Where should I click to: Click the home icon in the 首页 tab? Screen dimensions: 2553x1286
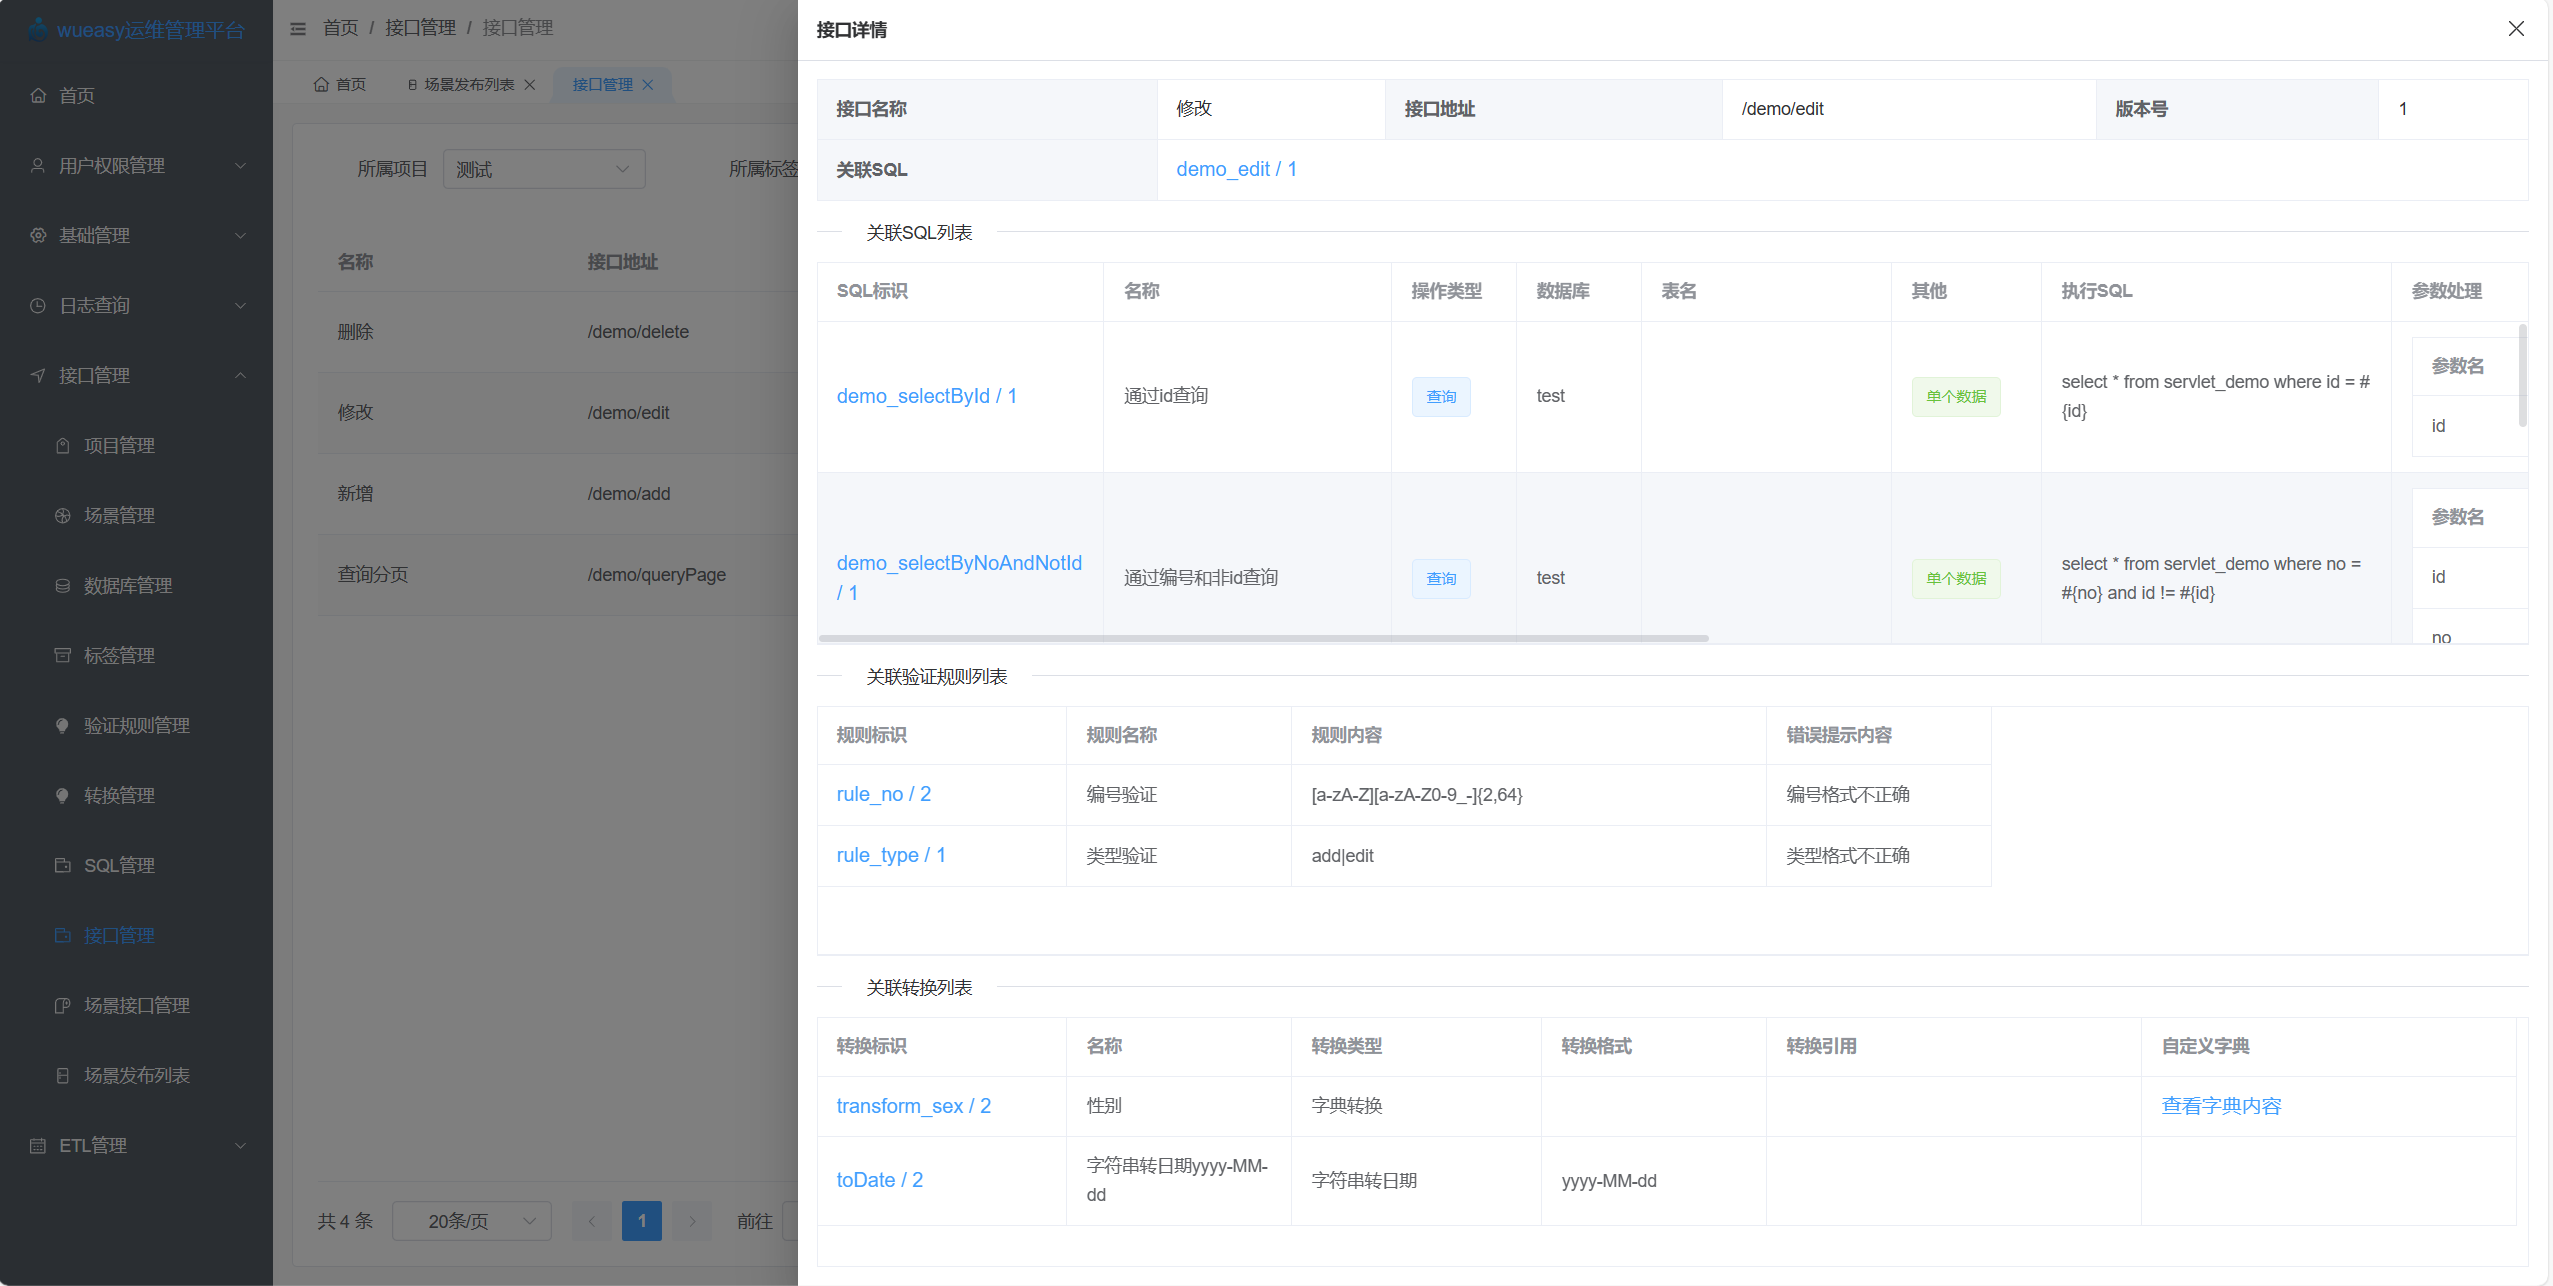point(321,85)
